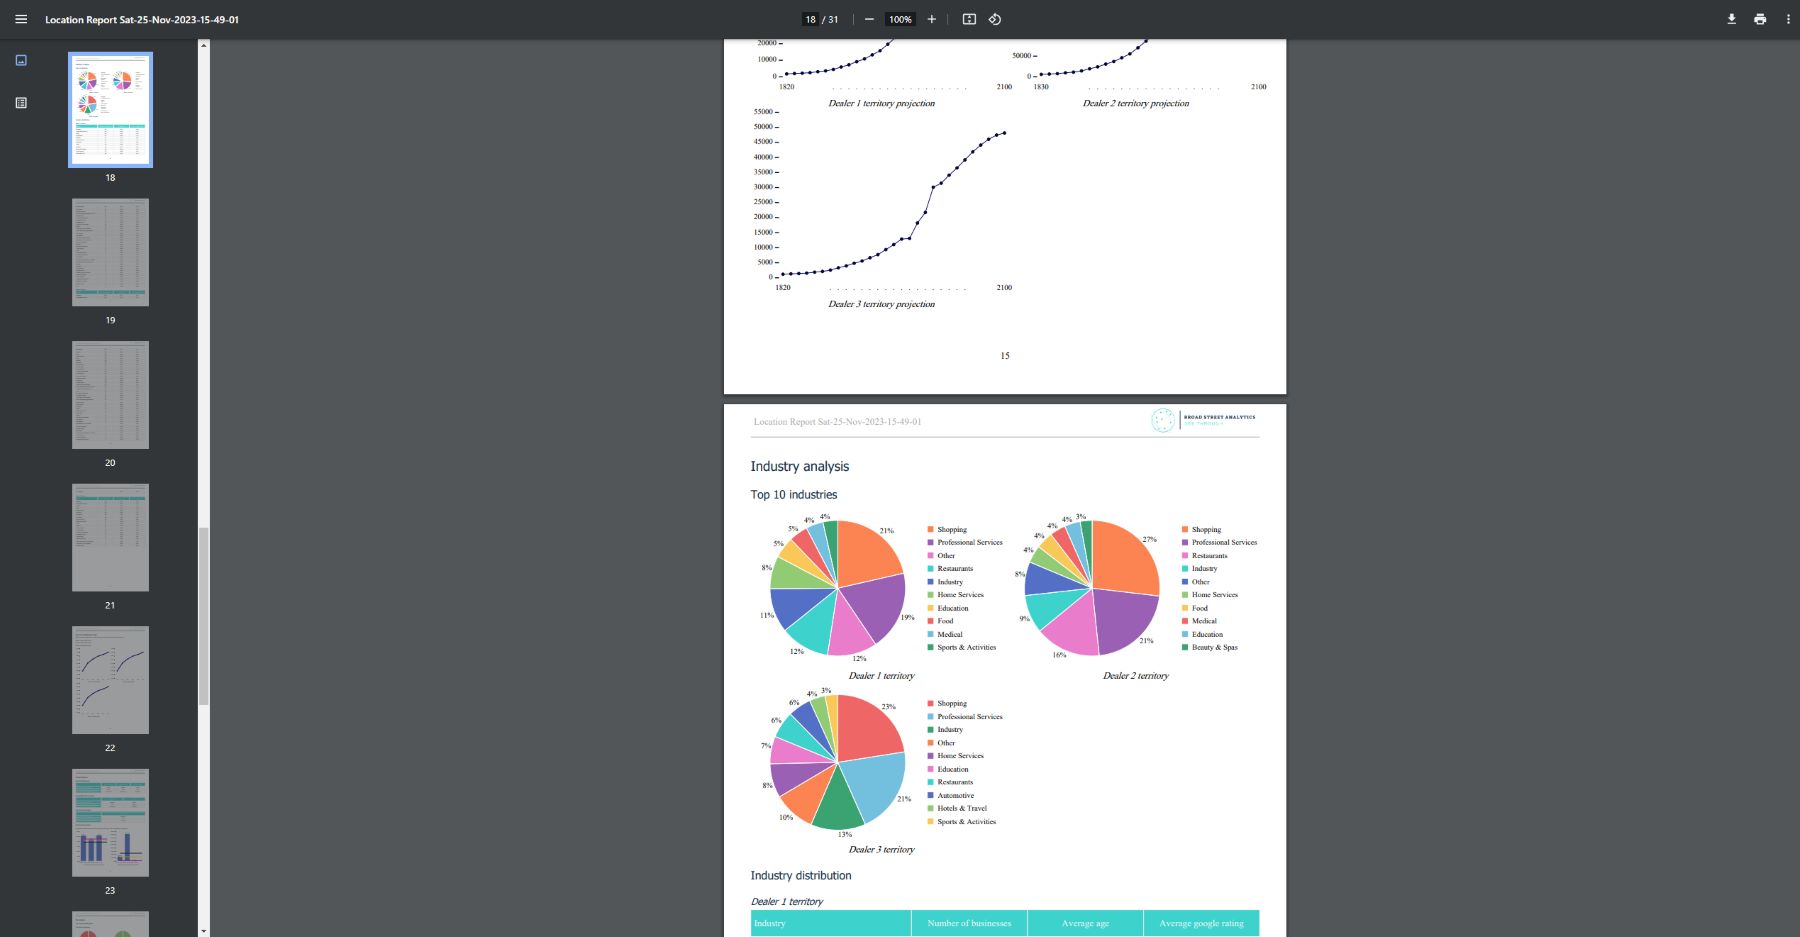Show page thumbnails view in sidebar
Viewport: 1800px width, 937px height.
click(x=21, y=60)
